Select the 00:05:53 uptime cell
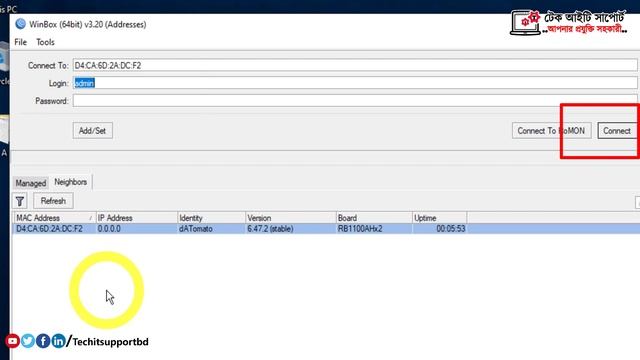This screenshot has height=360, width=640. point(439,229)
